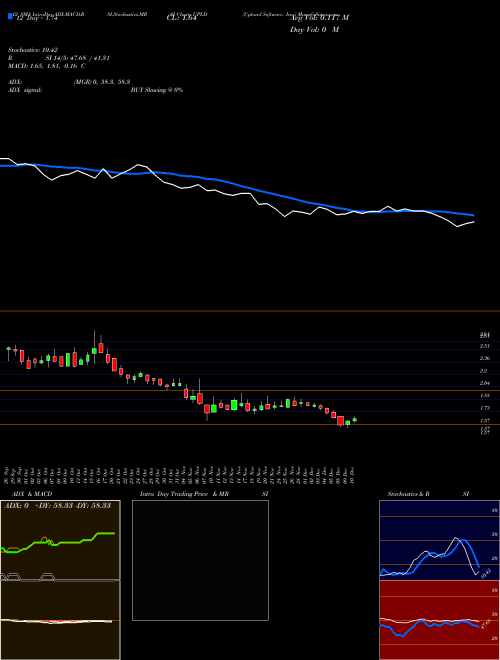Click the red RSI chart panel
Viewport: 500px width, 660px height.
coord(439,620)
